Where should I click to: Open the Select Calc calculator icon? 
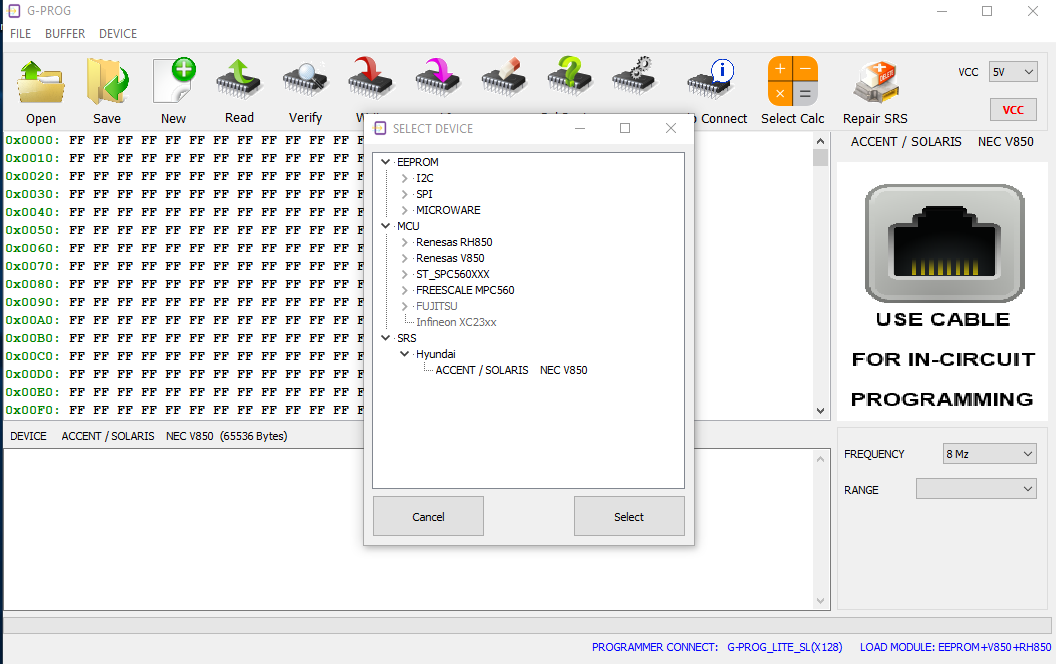(793, 81)
